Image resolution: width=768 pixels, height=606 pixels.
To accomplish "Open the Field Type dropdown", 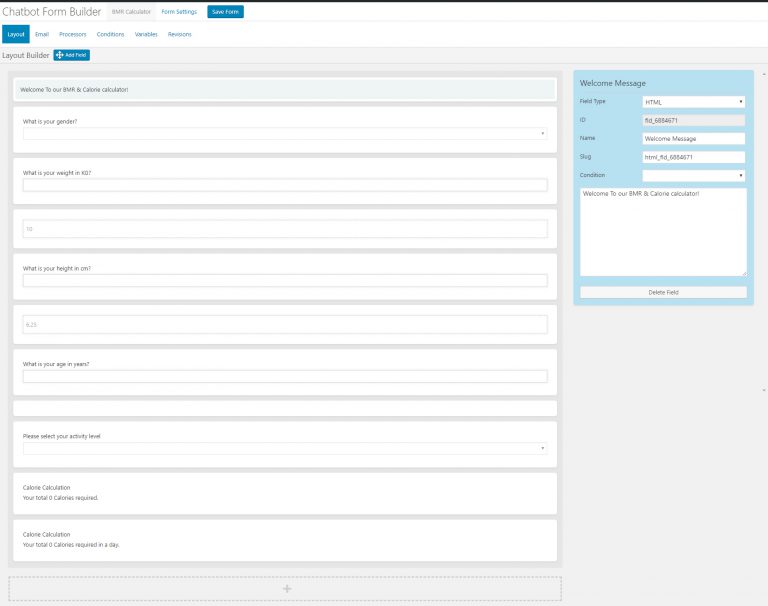I will pyautogui.click(x=693, y=102).
